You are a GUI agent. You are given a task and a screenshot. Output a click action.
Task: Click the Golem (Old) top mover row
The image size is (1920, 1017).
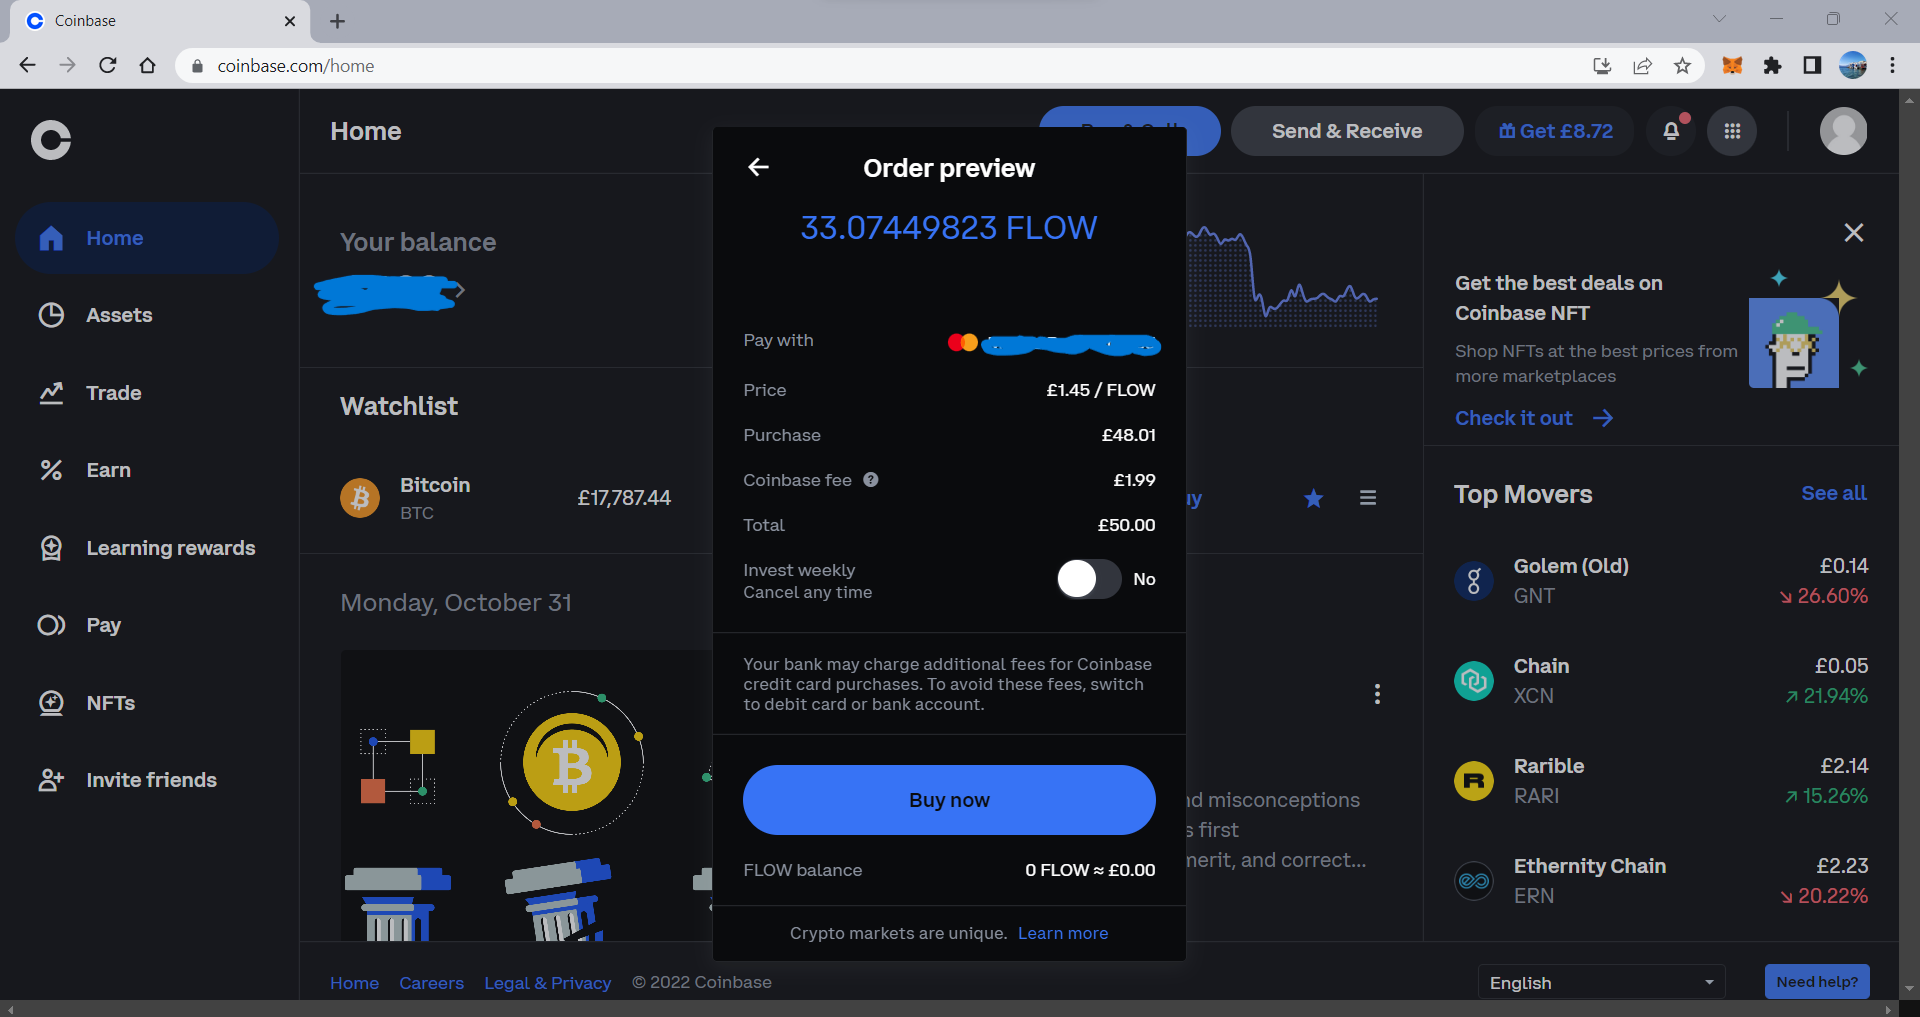point(1661,581)
